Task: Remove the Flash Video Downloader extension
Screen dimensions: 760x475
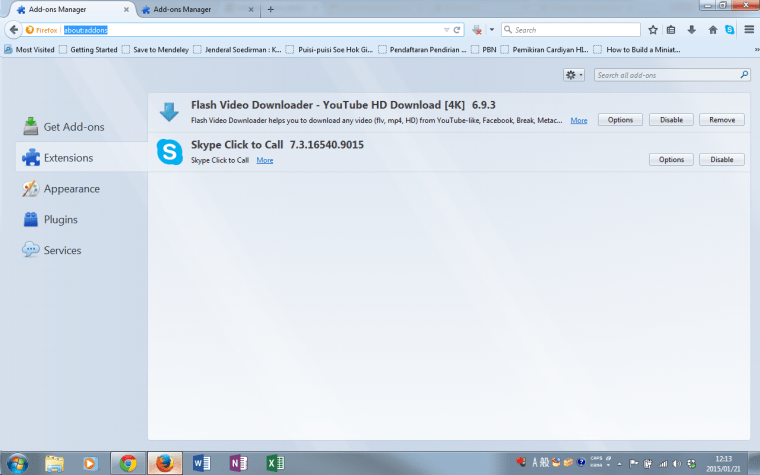Action: point(722,120)
